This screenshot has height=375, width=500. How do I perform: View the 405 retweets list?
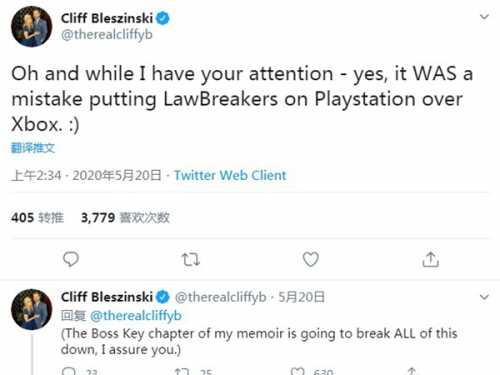(37, 218)
